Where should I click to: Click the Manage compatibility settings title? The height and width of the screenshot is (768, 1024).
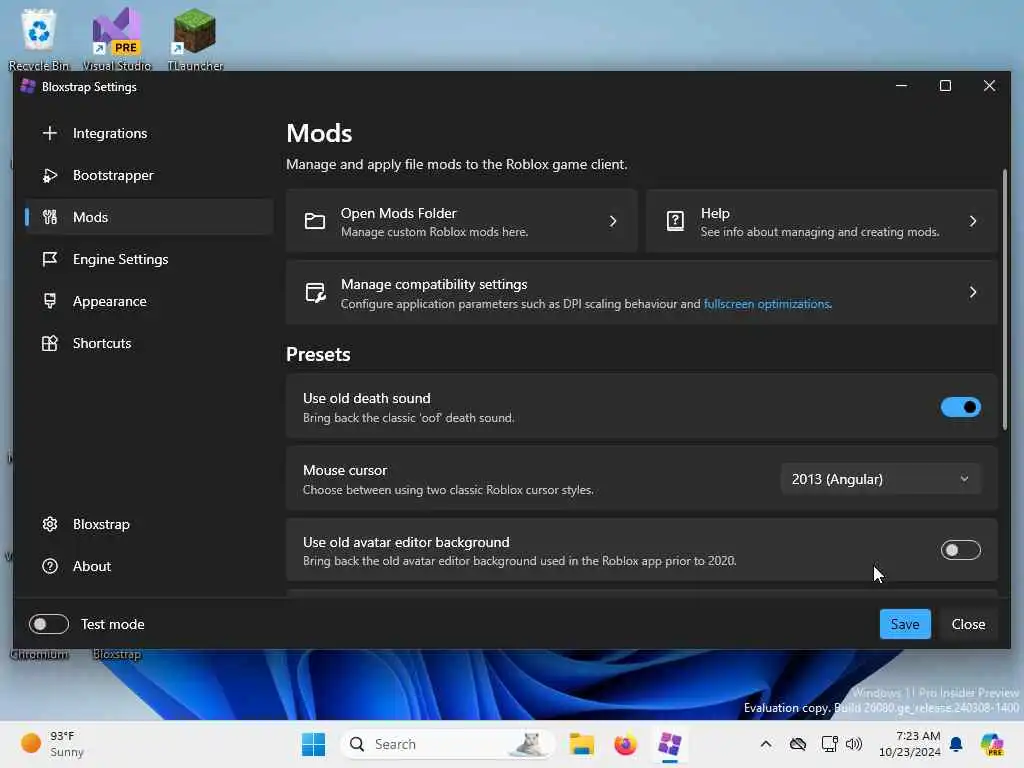pos(434,284)
